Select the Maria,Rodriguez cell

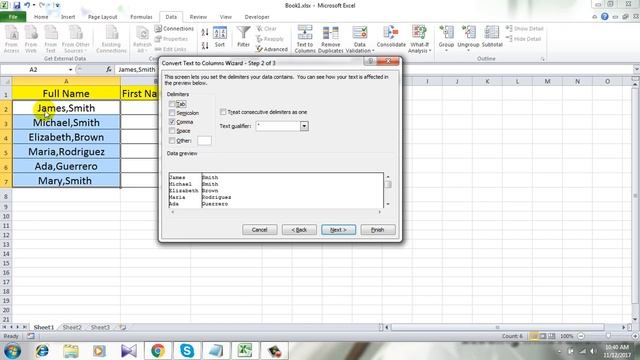coord(66,152)
